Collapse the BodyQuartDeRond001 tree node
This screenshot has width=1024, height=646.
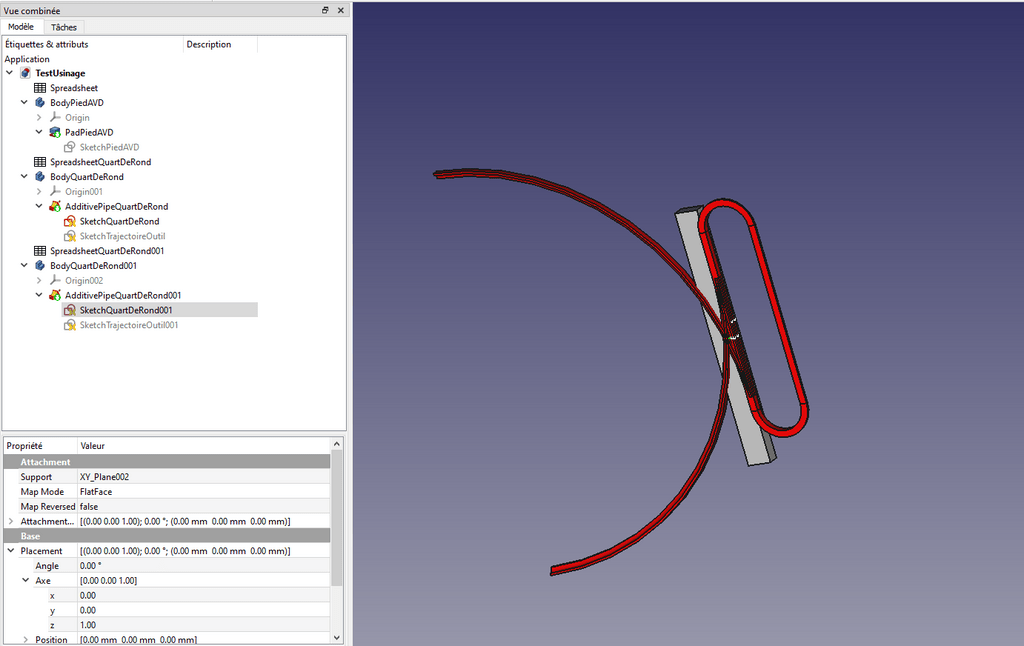coord(25,266)
